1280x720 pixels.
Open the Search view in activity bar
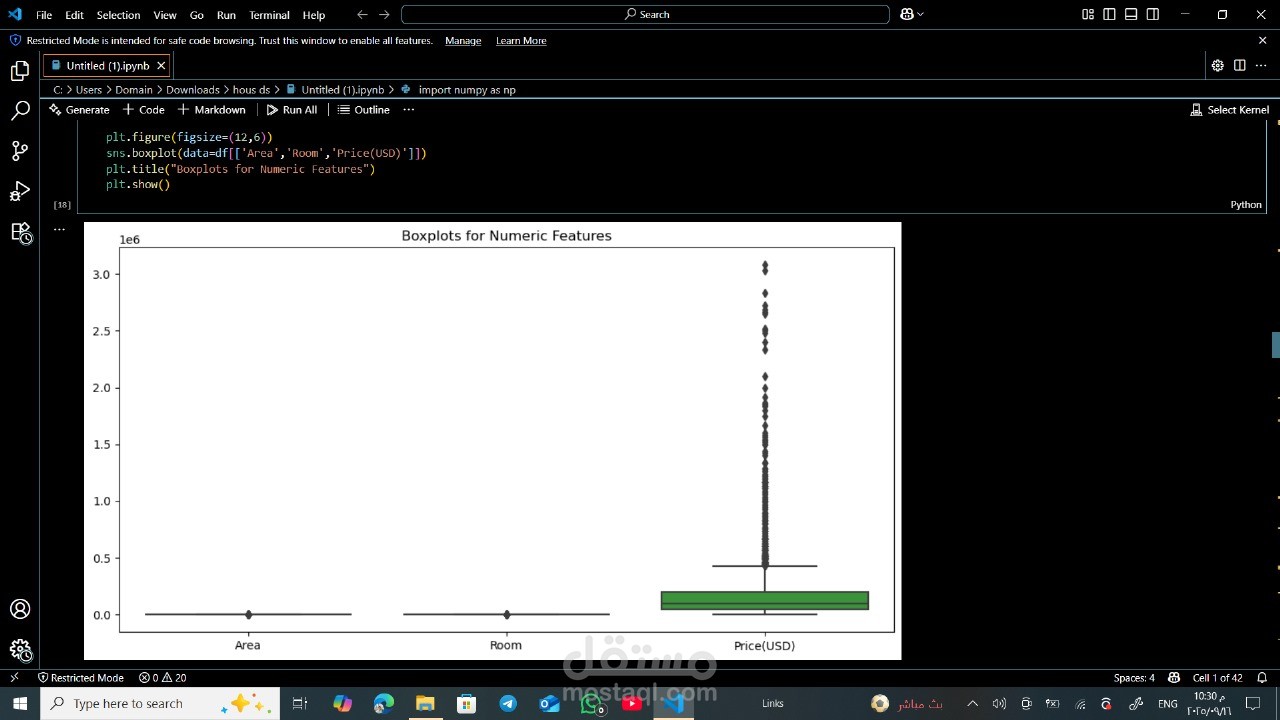(20, 111)
